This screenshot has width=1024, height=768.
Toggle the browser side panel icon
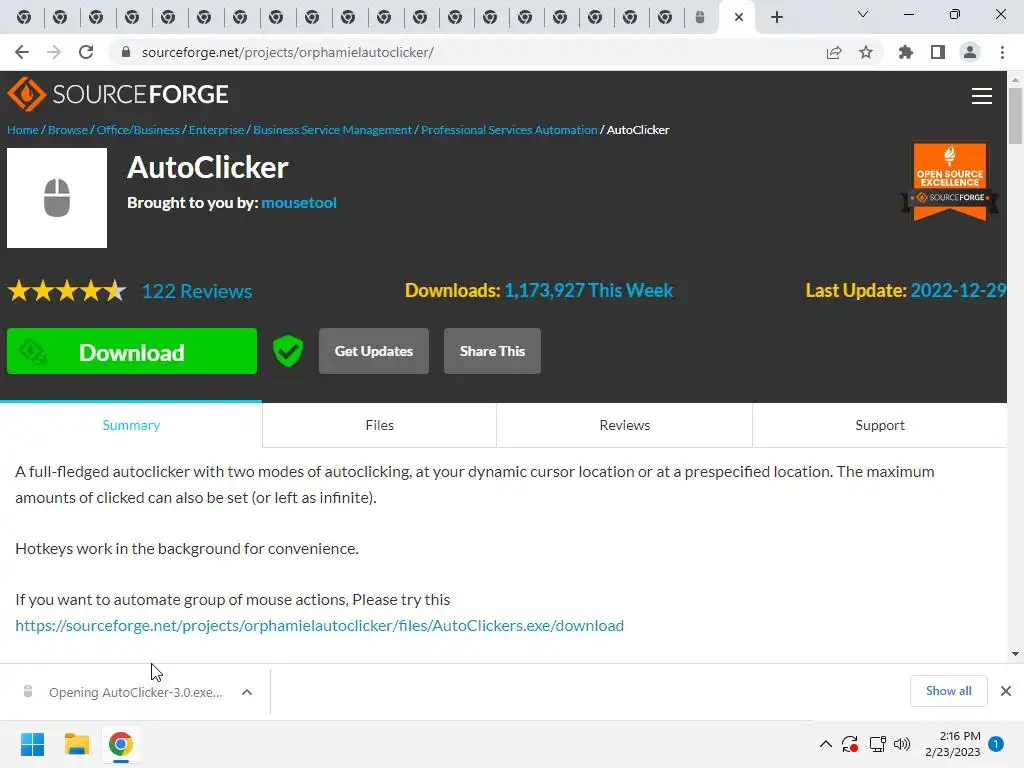pos(938,52)
